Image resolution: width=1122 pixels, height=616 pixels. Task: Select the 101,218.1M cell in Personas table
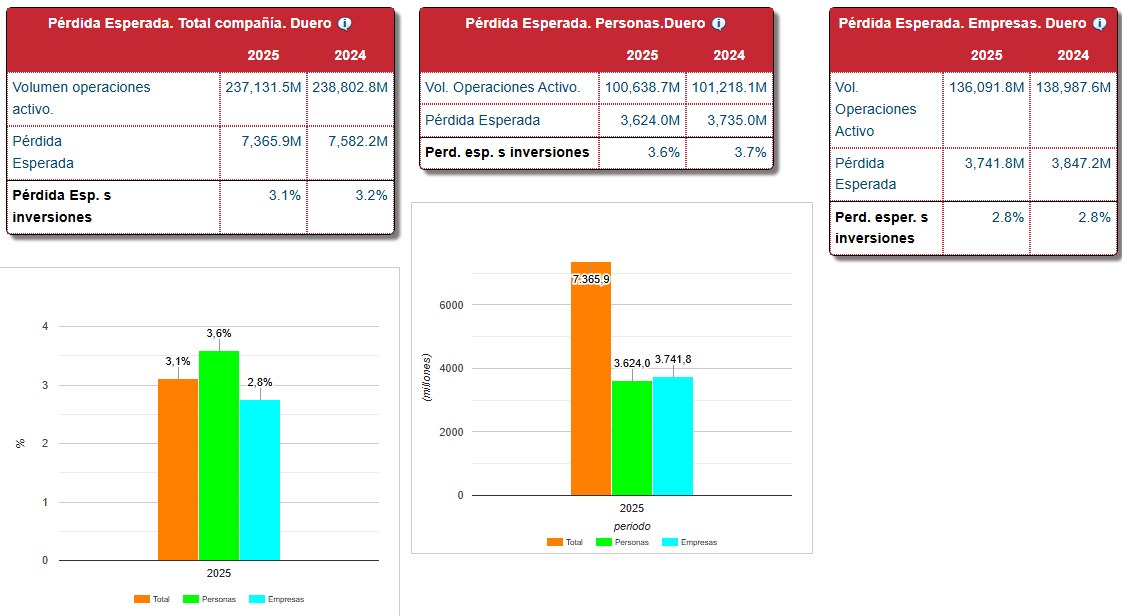point(729,88)
